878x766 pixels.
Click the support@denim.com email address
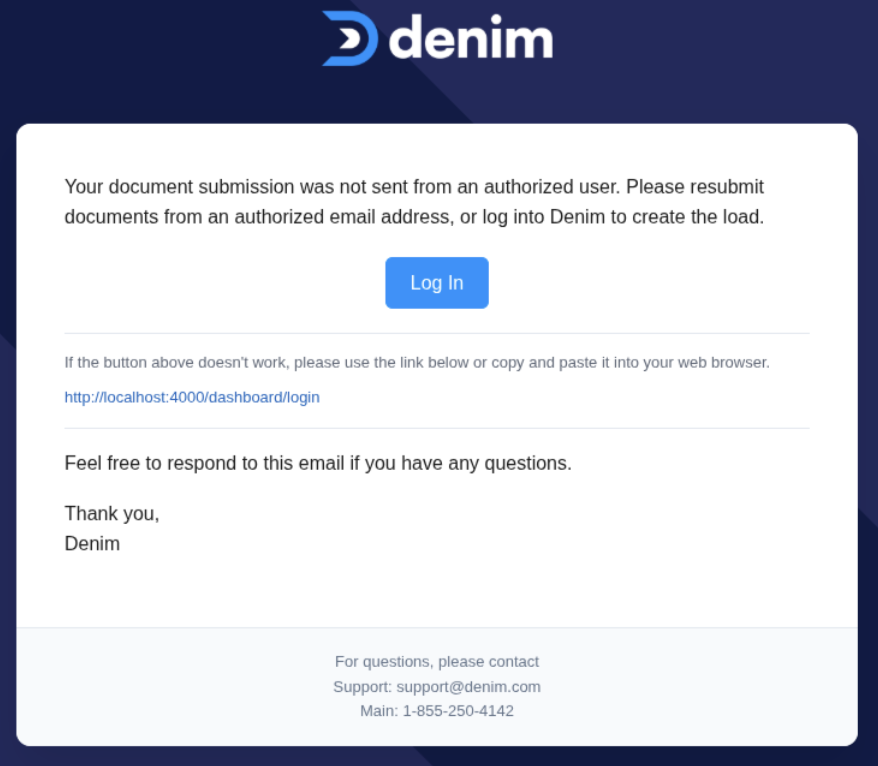point(468,687)
